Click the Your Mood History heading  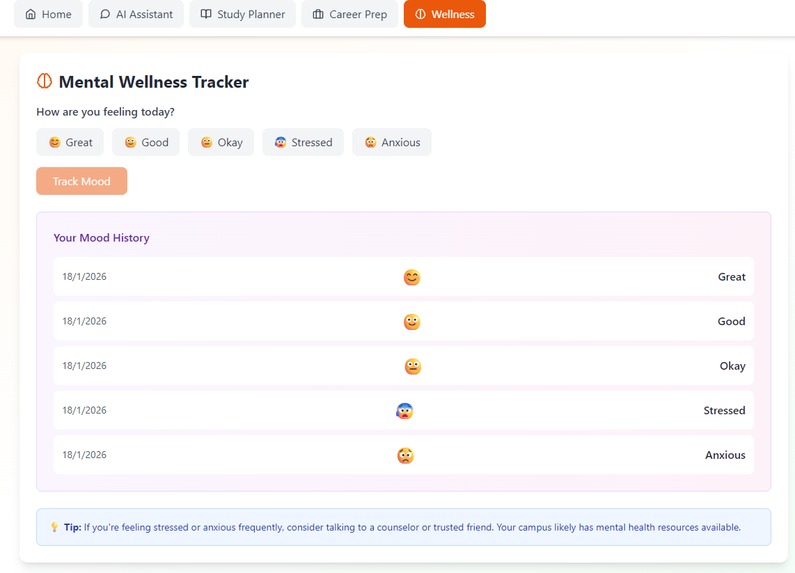[x=101, y=238]
